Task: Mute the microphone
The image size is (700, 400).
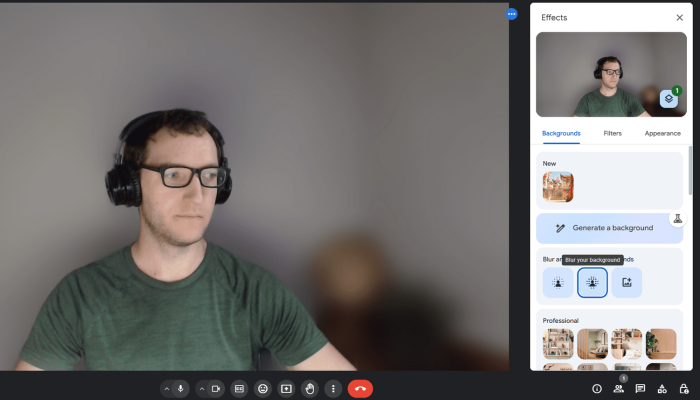Action: (x=181, y=388)
